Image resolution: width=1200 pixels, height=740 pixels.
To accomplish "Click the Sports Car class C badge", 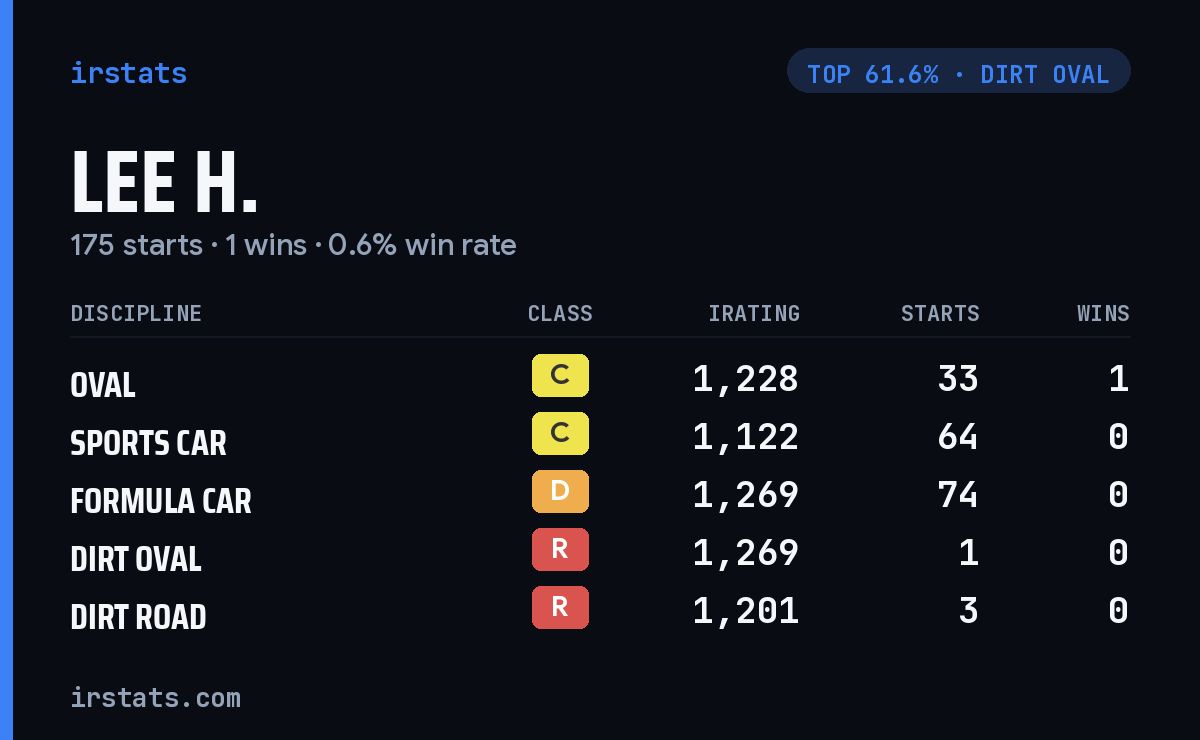I will 560,433.
